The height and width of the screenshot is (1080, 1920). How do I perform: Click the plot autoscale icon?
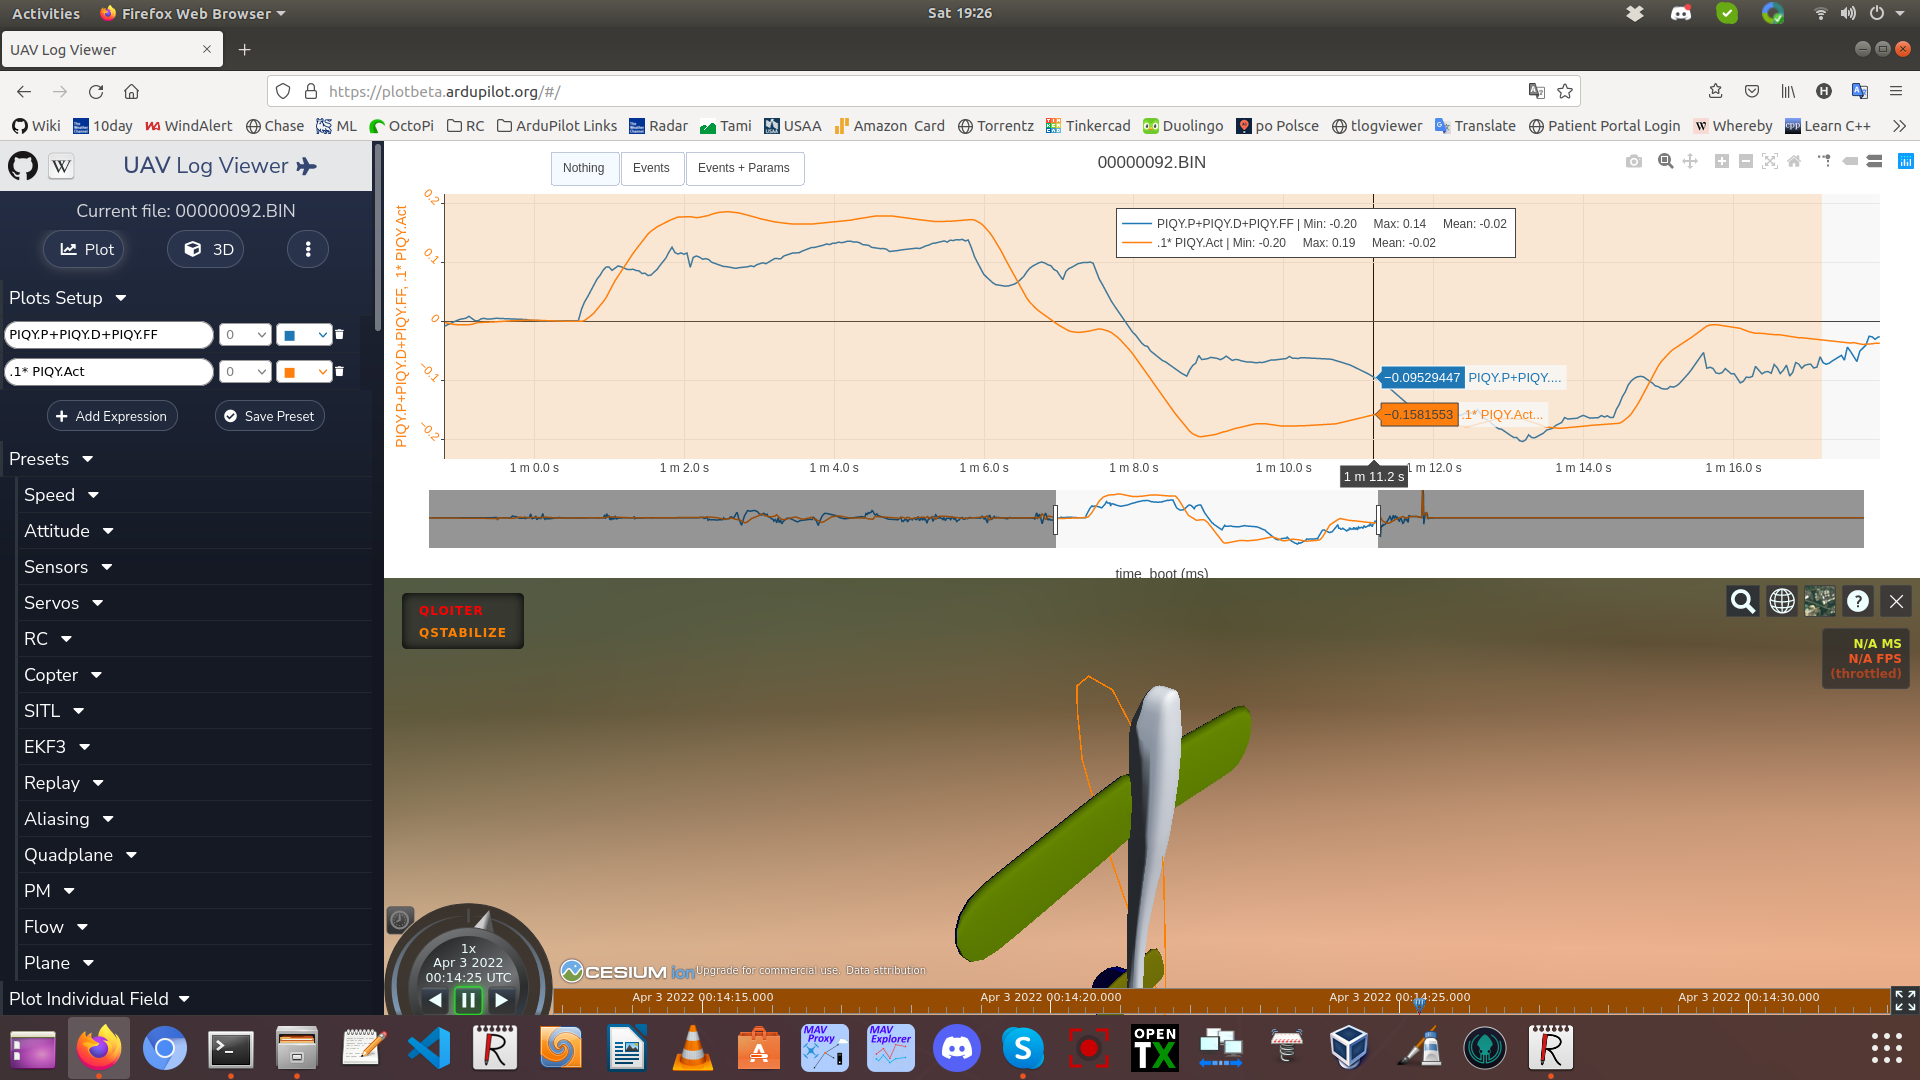pos(1769,161)
